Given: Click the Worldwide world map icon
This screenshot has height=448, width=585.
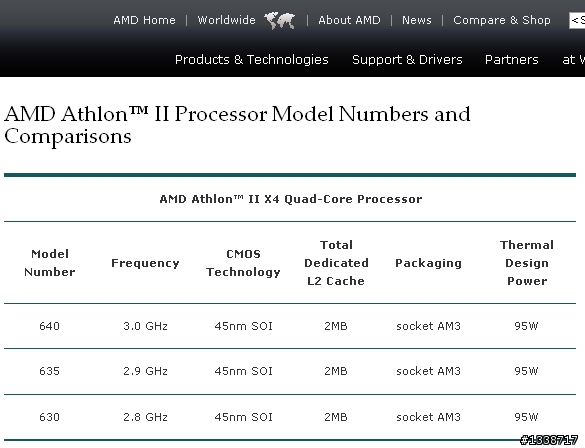Looking at the screenshot, I should point(280,20).
